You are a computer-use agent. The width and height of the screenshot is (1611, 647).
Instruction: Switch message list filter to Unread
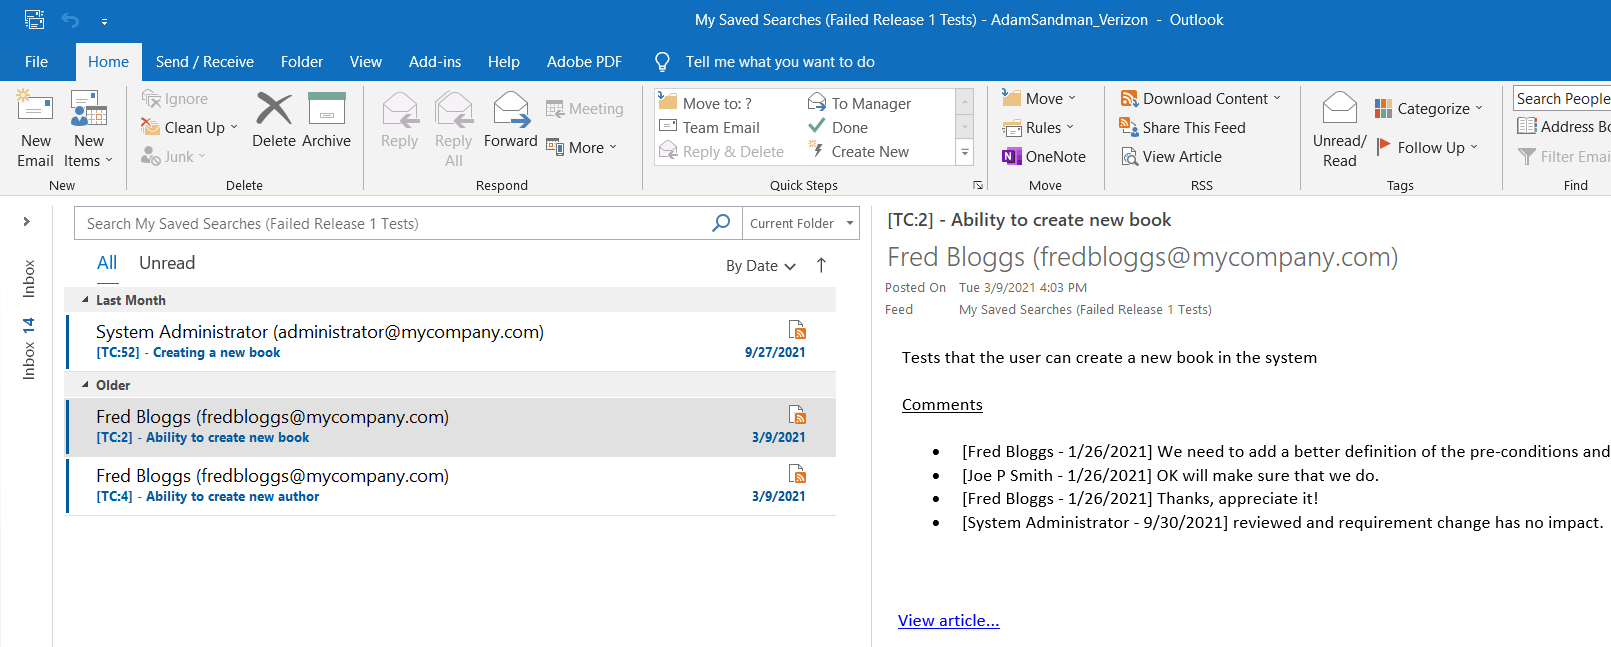tap(167, 263)
